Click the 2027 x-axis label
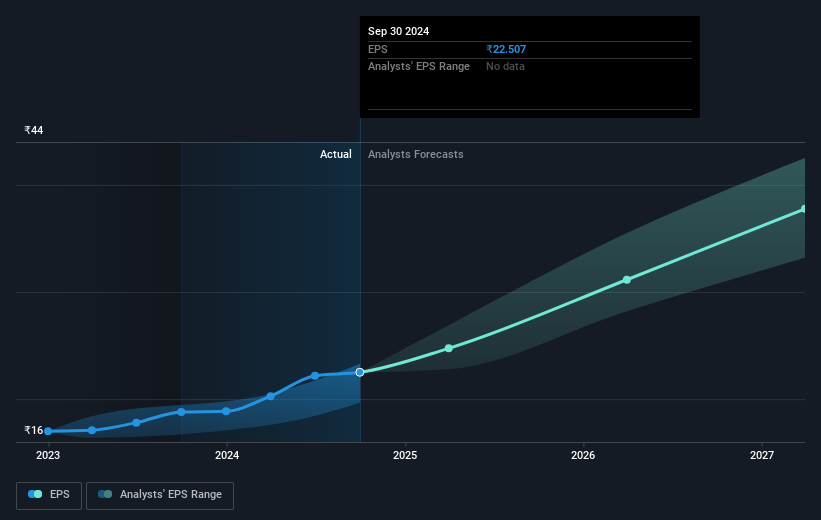Viewport: 821px width, 520px height. (762, 455)
